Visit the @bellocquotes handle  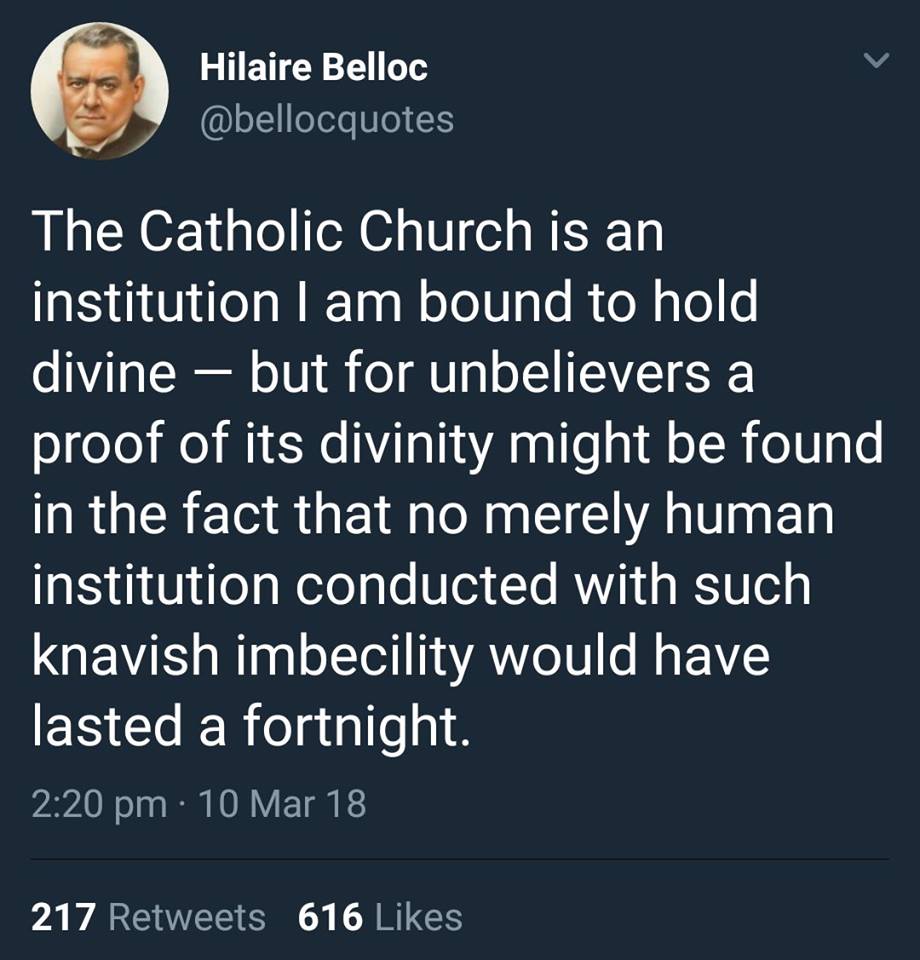click(x=326, y=120)
